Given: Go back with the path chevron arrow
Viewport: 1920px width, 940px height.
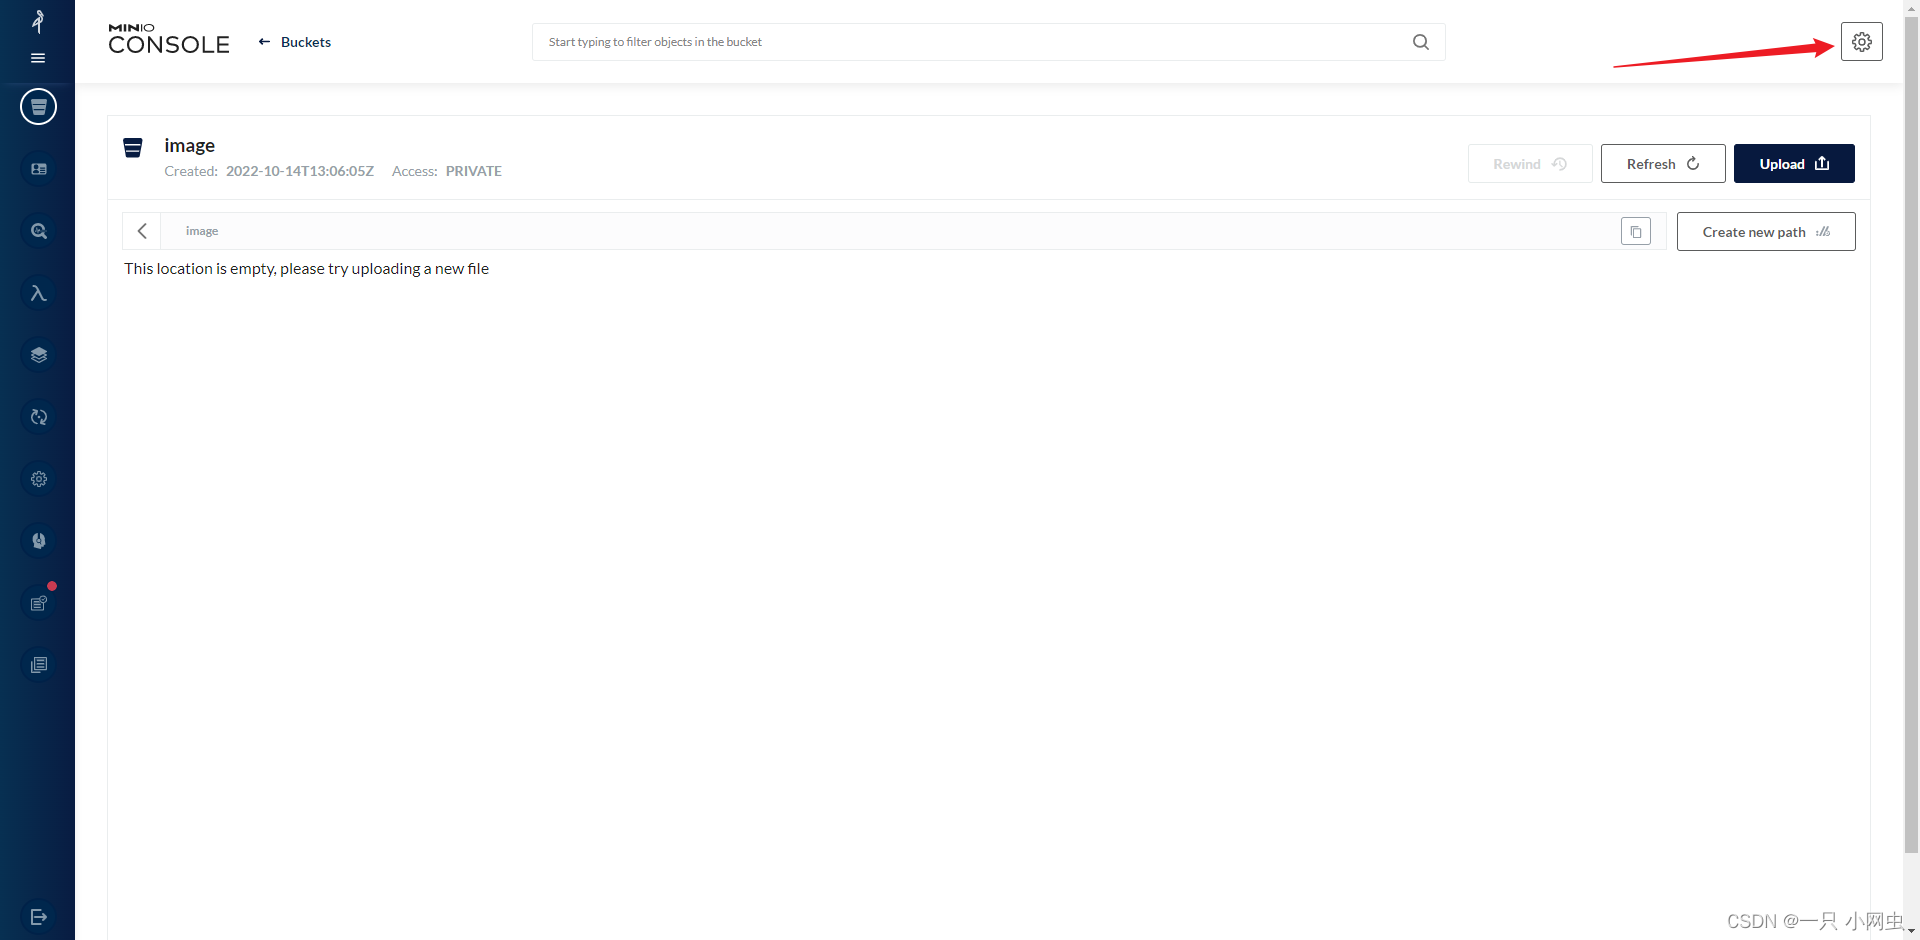Looking at the screenshot, I should [142, 231].
